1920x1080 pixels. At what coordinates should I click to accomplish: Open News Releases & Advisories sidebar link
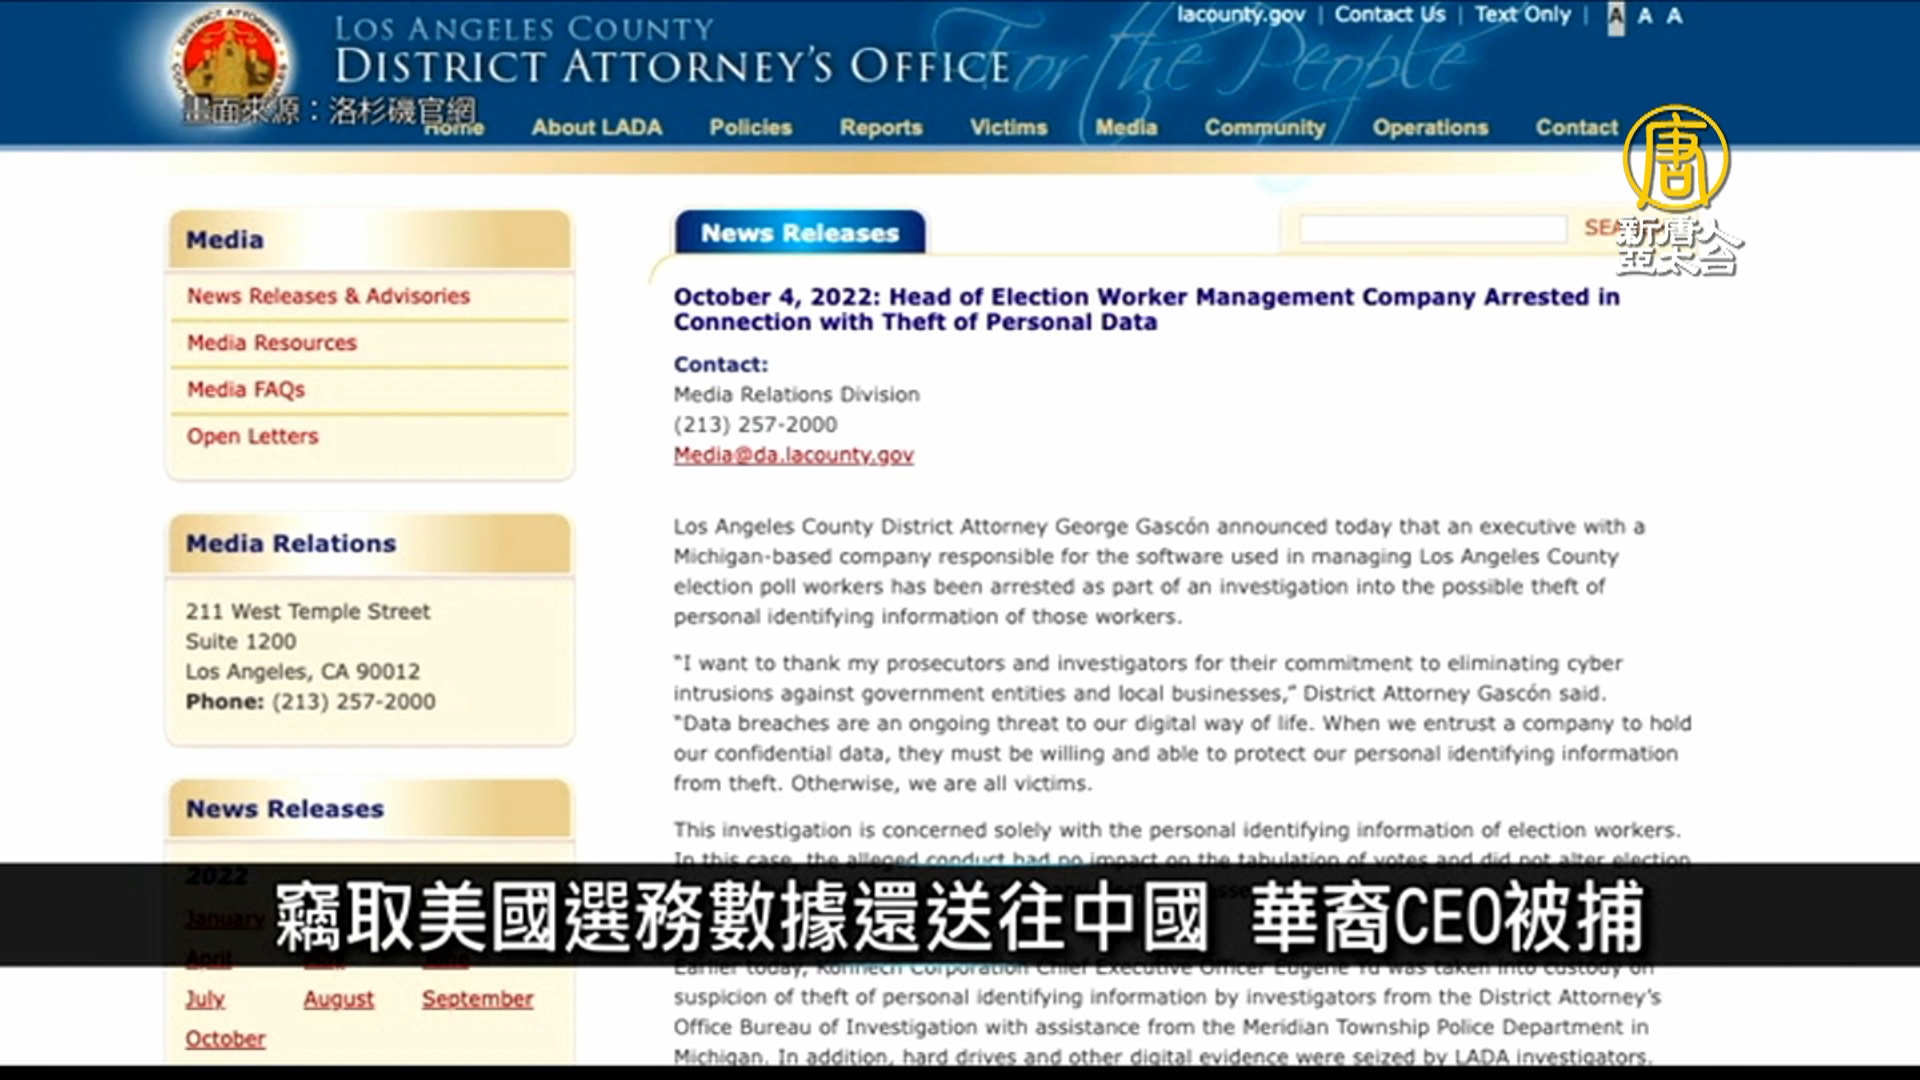(x=328, y=296)
